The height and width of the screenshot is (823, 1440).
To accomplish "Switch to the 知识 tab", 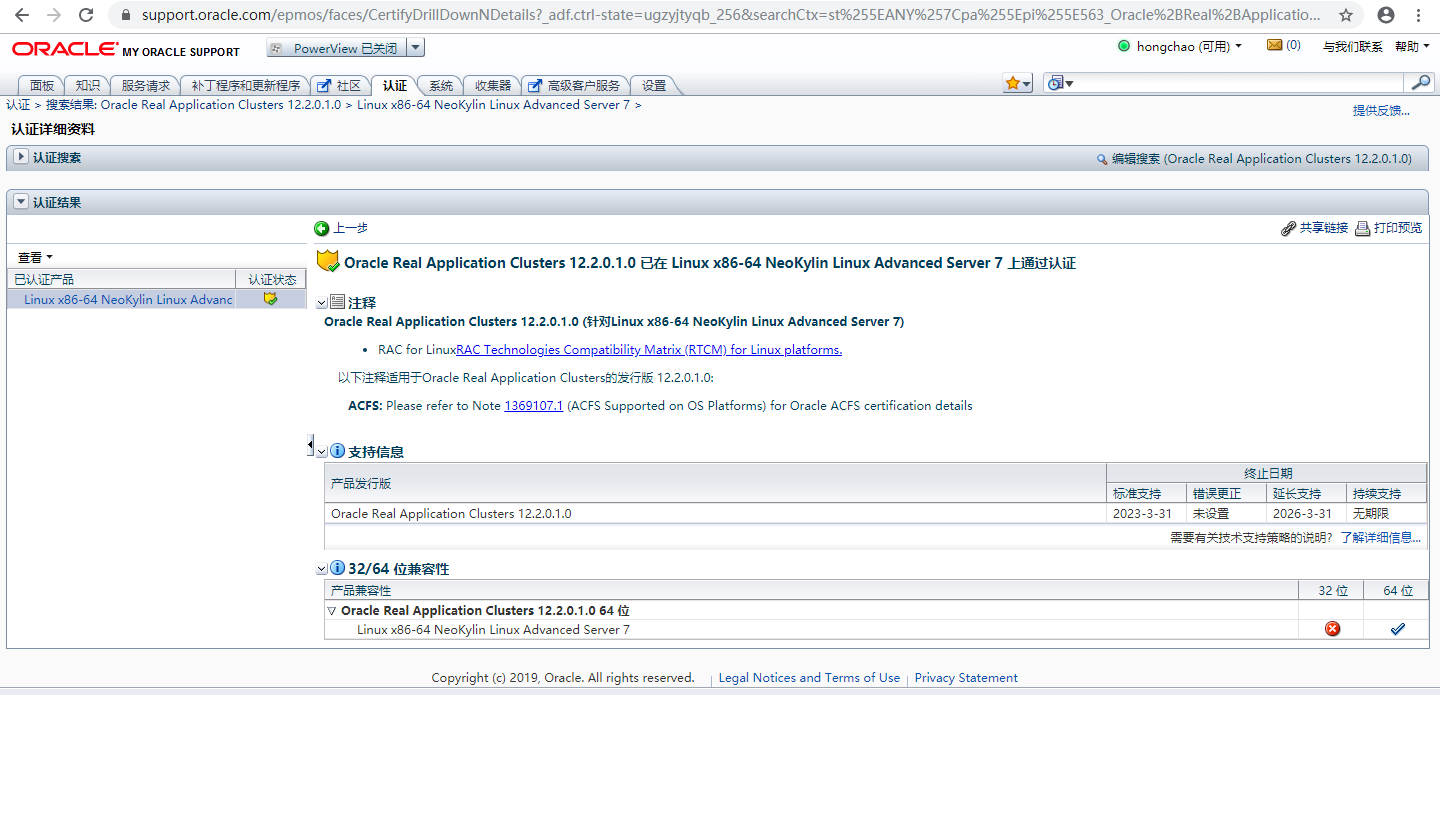I will (x=88, y=86).
